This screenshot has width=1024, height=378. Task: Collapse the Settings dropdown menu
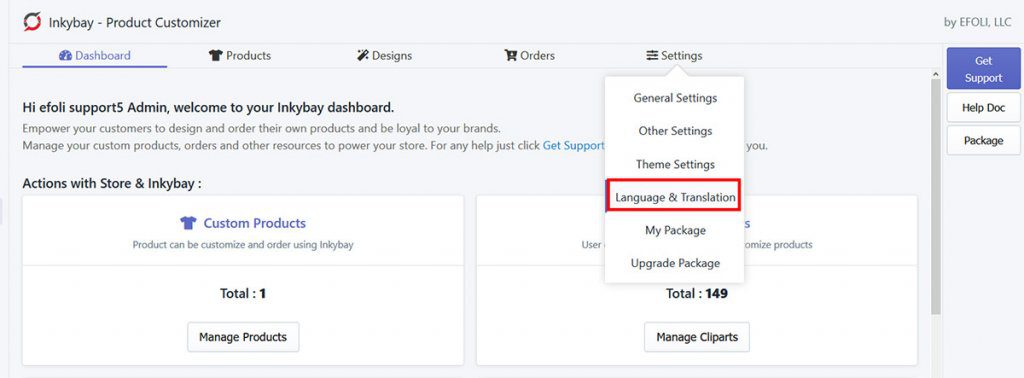(675, 55)
